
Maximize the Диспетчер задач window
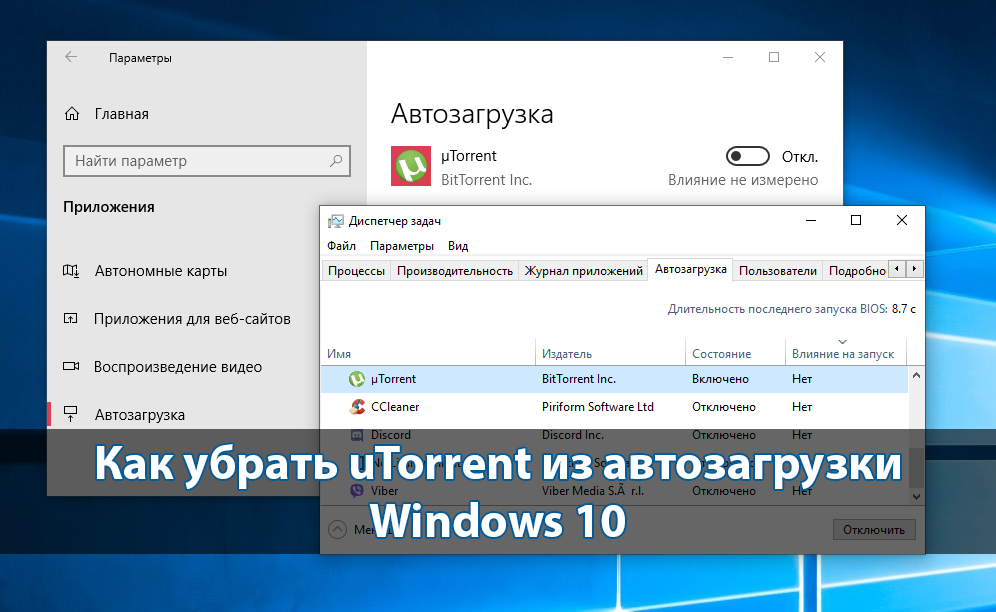point(856,221)
